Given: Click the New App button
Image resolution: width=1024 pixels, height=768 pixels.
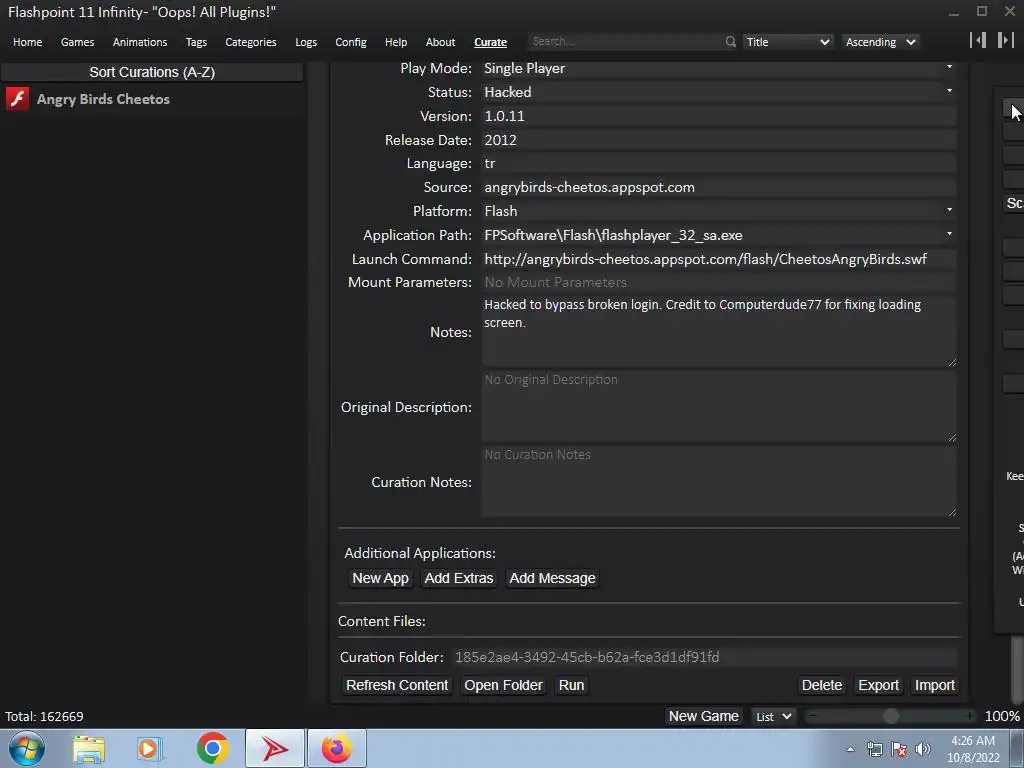Looking at the screenshot, I should tap(380, 578).
